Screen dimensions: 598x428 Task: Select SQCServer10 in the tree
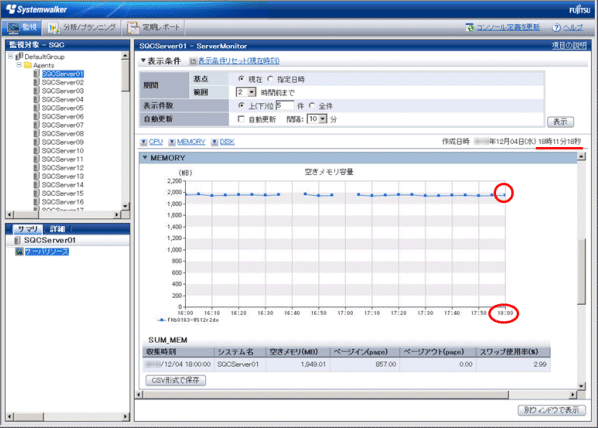pos(63,151)
